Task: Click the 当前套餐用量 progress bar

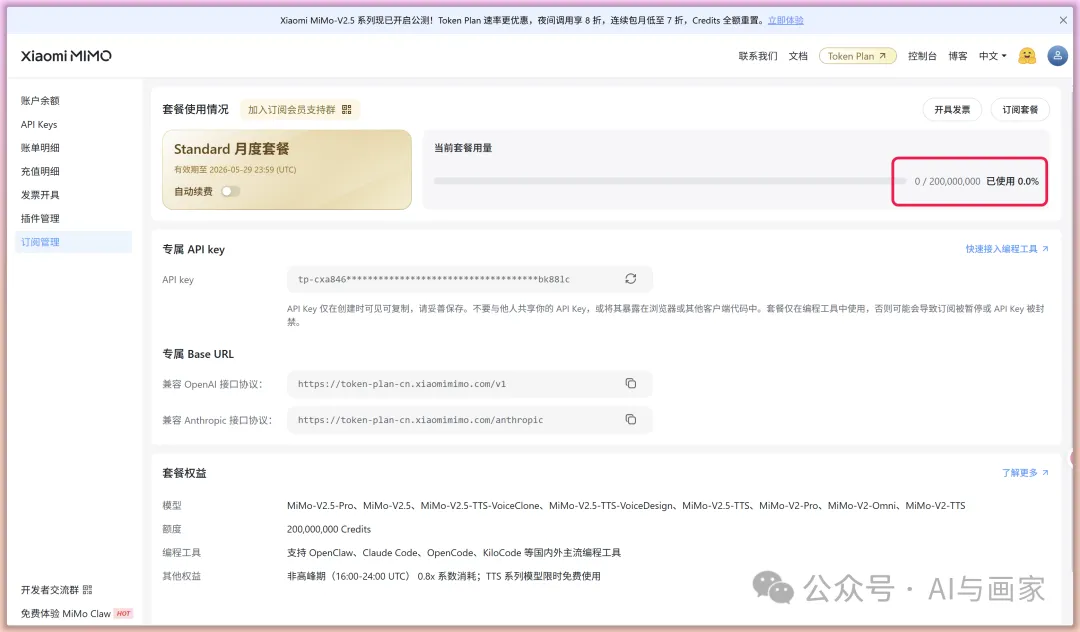Action: point(669,181)
